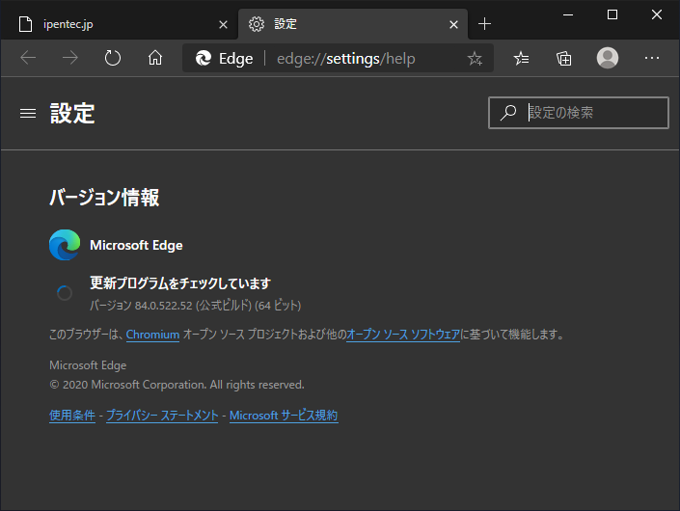Viewport: 680px width, 511px height.
Task: Switch to the ipentec.jp tab
Action: click(119, 24)
